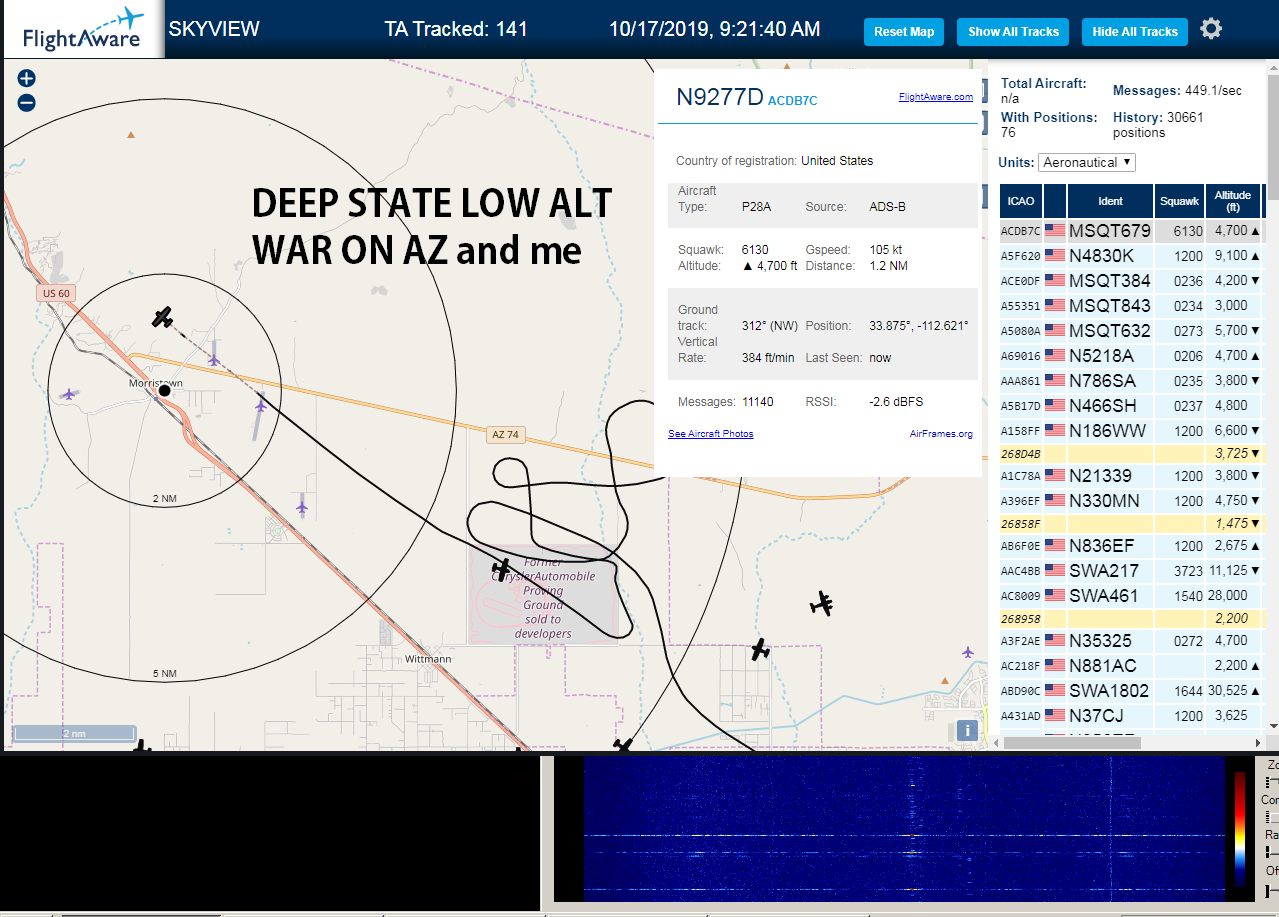Viewport: 1279px width, 917px height.
Task: Select N35325 row in aircraft table
Action: tap(1131, 641)
